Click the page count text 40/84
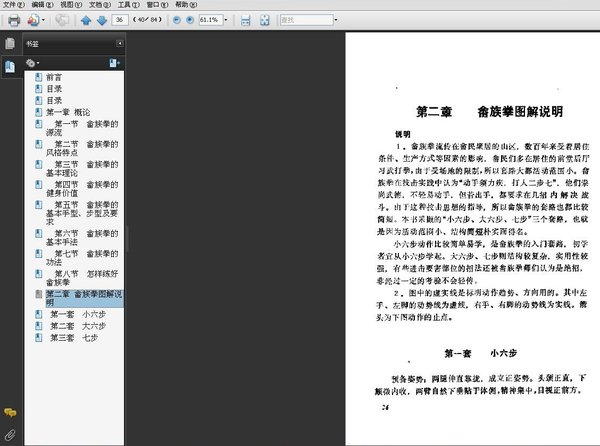 (x=147, y=20)
